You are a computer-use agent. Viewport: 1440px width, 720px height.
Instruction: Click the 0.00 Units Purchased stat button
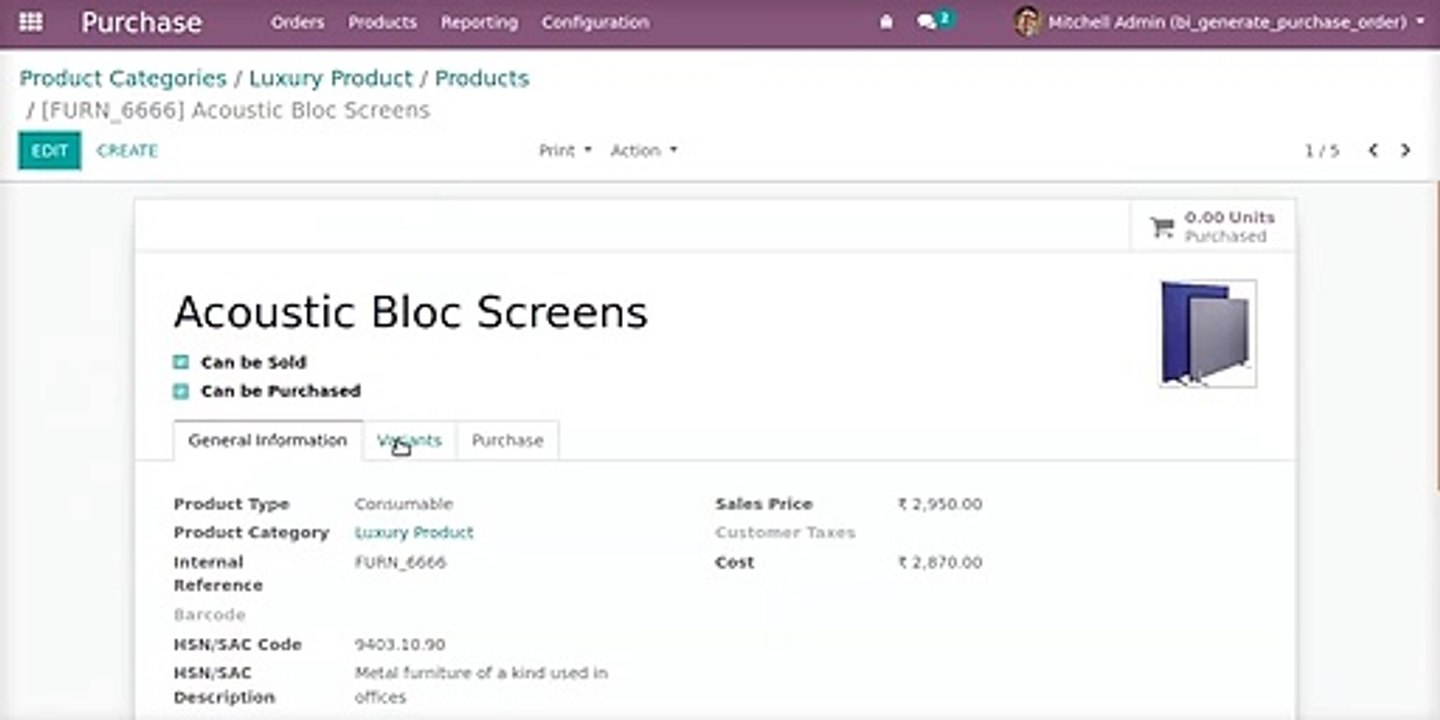(1213, 227)
